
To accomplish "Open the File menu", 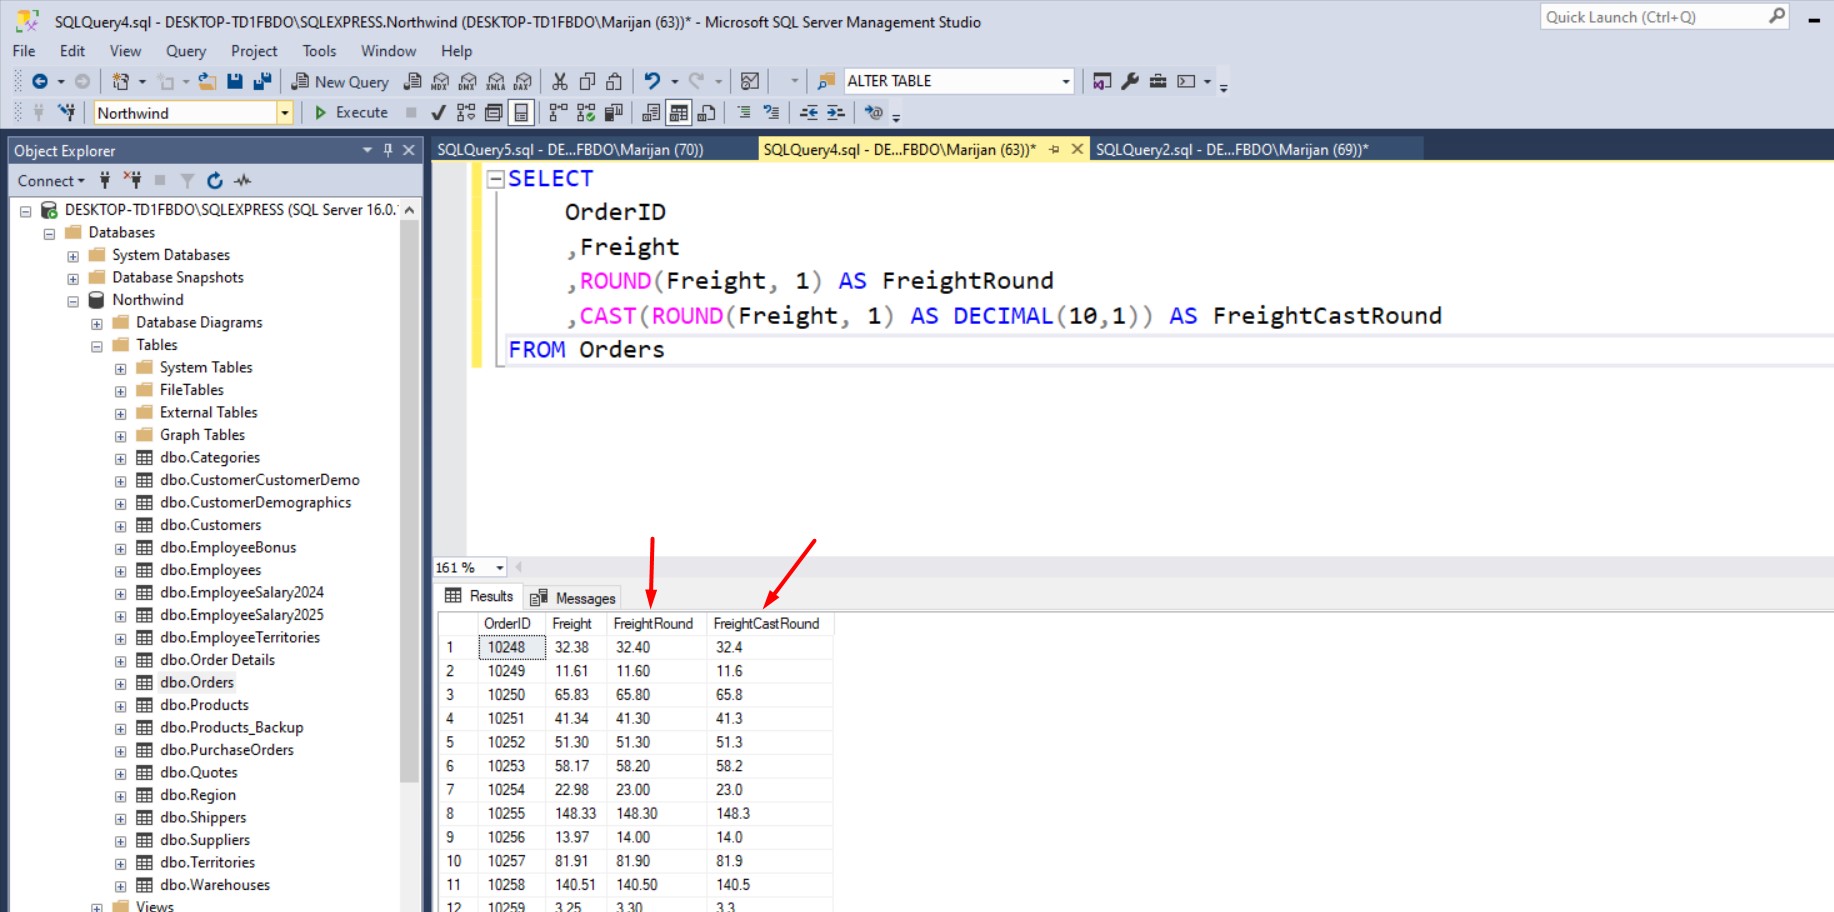I will 24,51.
